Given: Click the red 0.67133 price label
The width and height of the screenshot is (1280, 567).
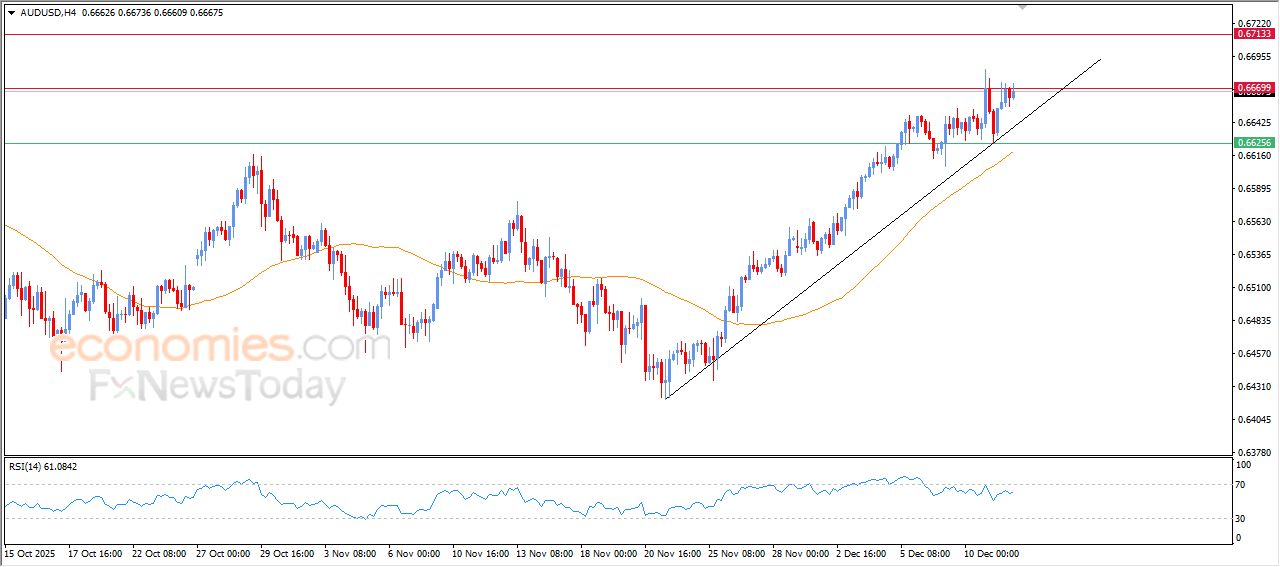Looking at the screenshot, I should 1254,34.
